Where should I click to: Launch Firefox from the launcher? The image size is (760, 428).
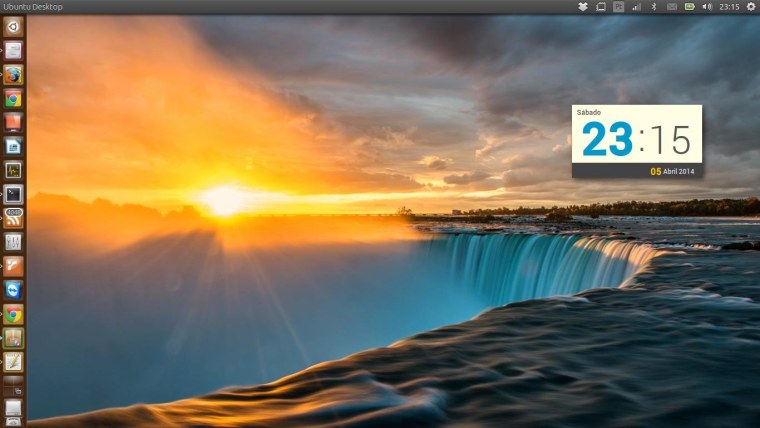click(13, 74)
